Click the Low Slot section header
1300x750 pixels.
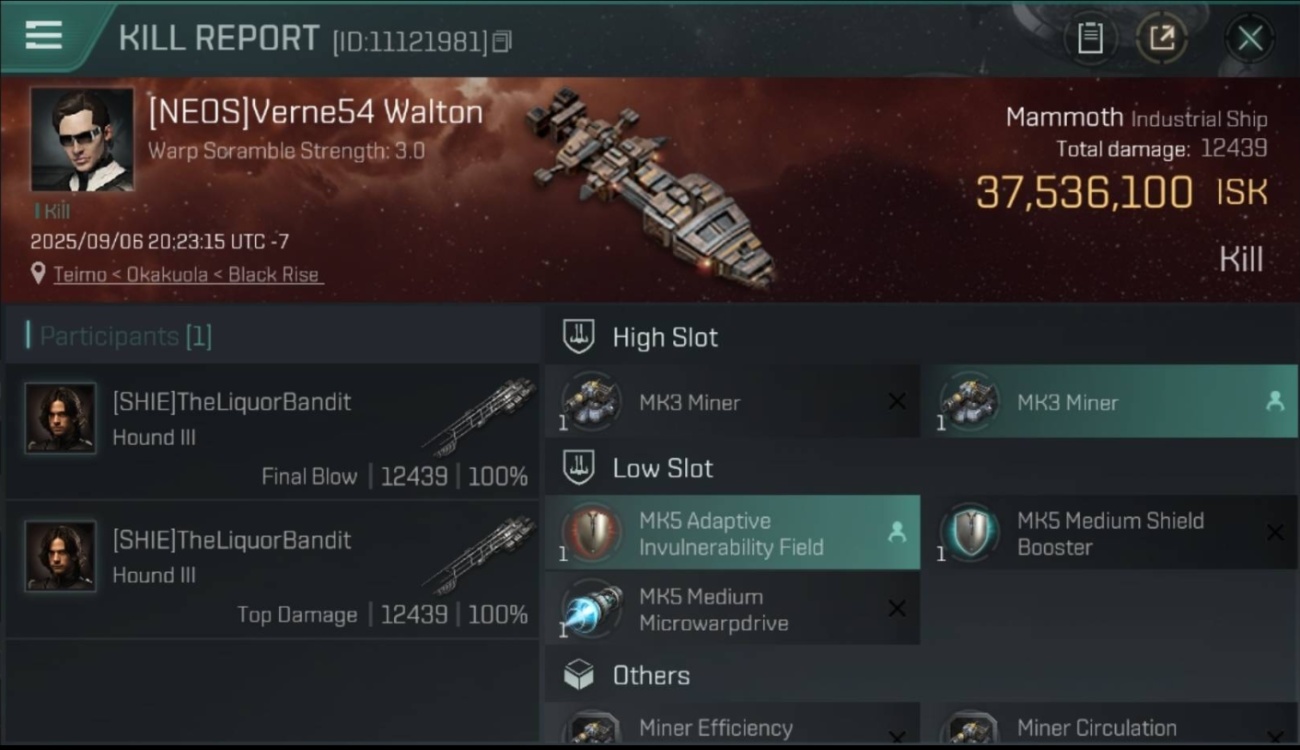pyautogui.click(x=662, y=468)
